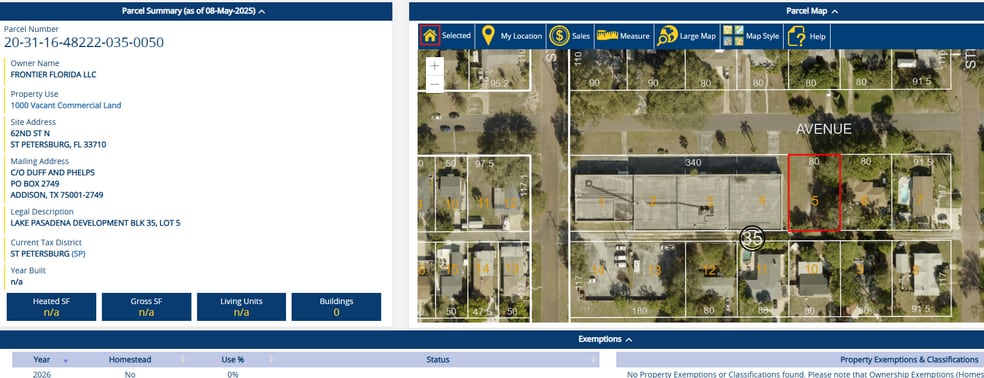The width and height of the screenshot is (984, 378).
Task: Click owner name FRONTIER FLORIDA LLC
Action: click(53, 75)
